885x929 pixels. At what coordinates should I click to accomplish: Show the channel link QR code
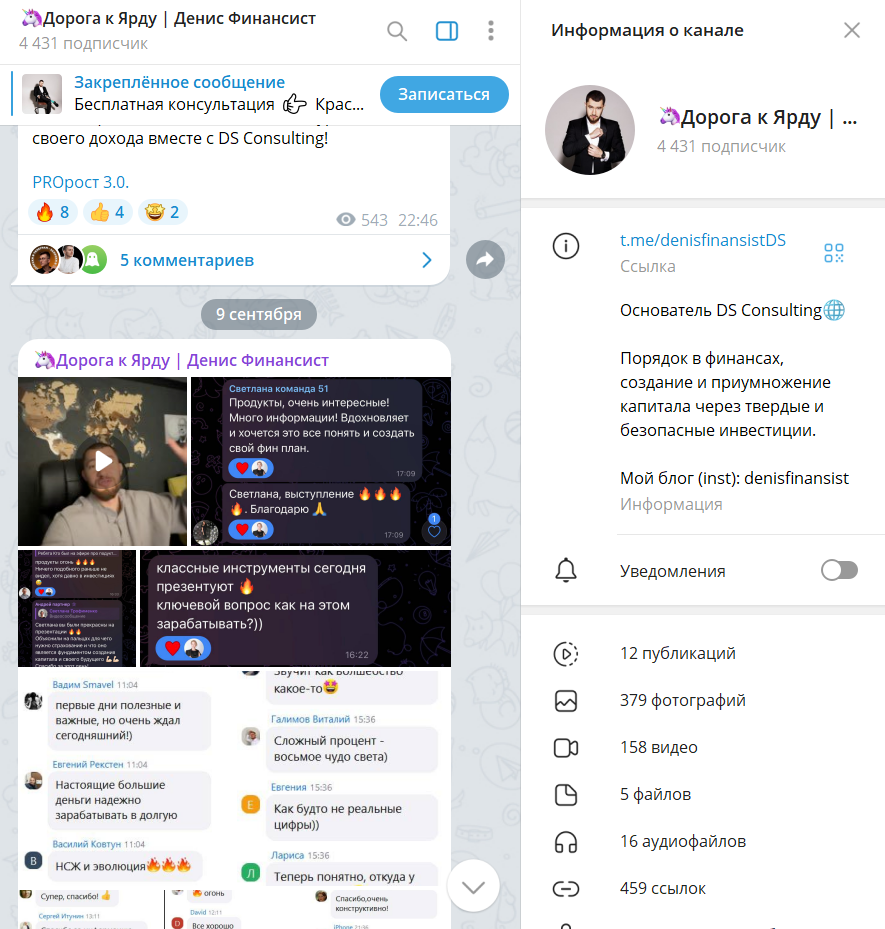[833, 253]
